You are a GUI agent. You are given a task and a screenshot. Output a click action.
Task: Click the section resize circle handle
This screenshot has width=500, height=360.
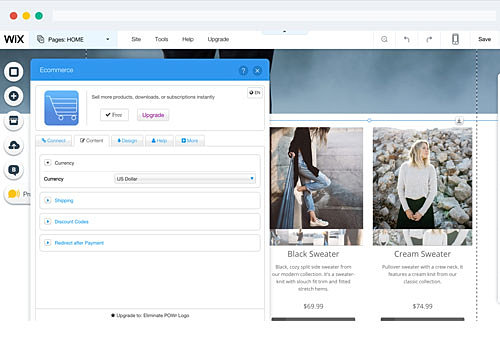click(x=369, y=120)
